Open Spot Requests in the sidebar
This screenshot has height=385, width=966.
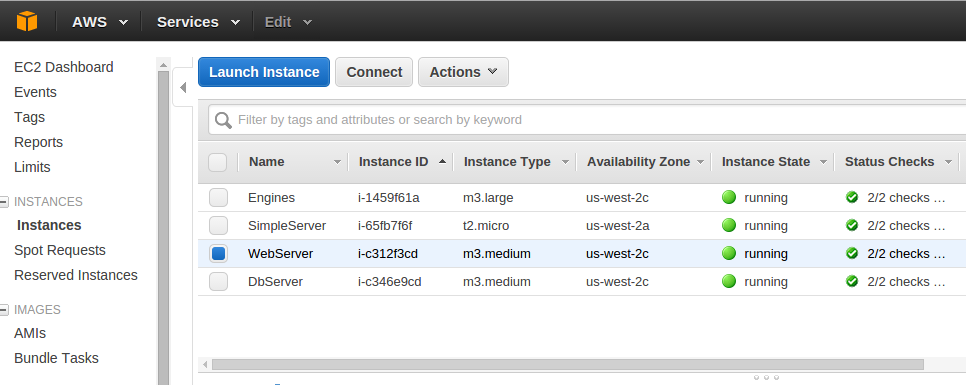click(60, 250)
